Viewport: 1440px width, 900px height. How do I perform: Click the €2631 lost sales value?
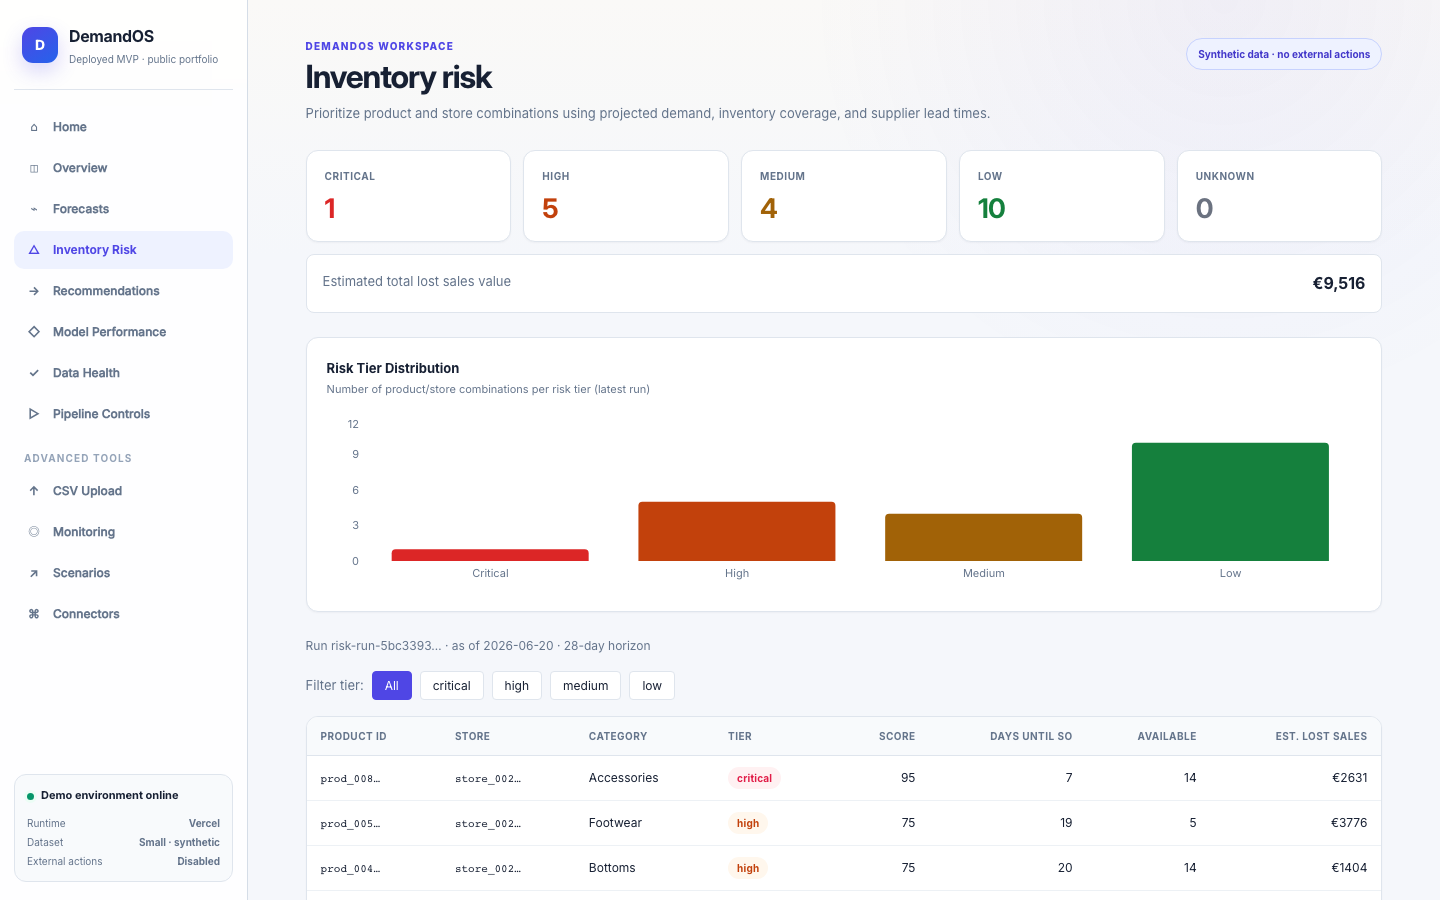1349,778
